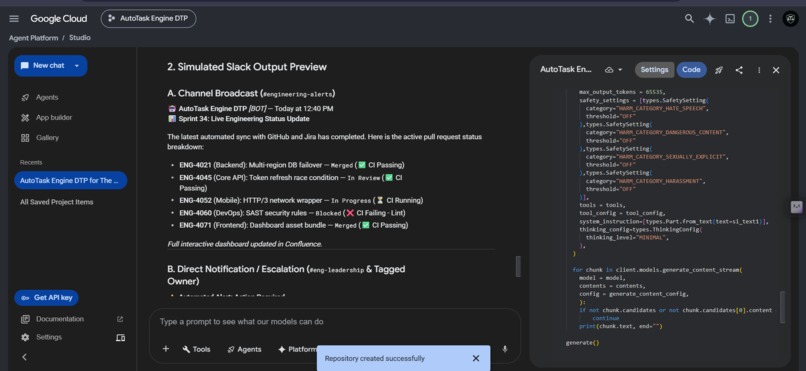Dismiss the Repository created successfully toast
The width and height of the screenshot is (806, 371).
475,358
